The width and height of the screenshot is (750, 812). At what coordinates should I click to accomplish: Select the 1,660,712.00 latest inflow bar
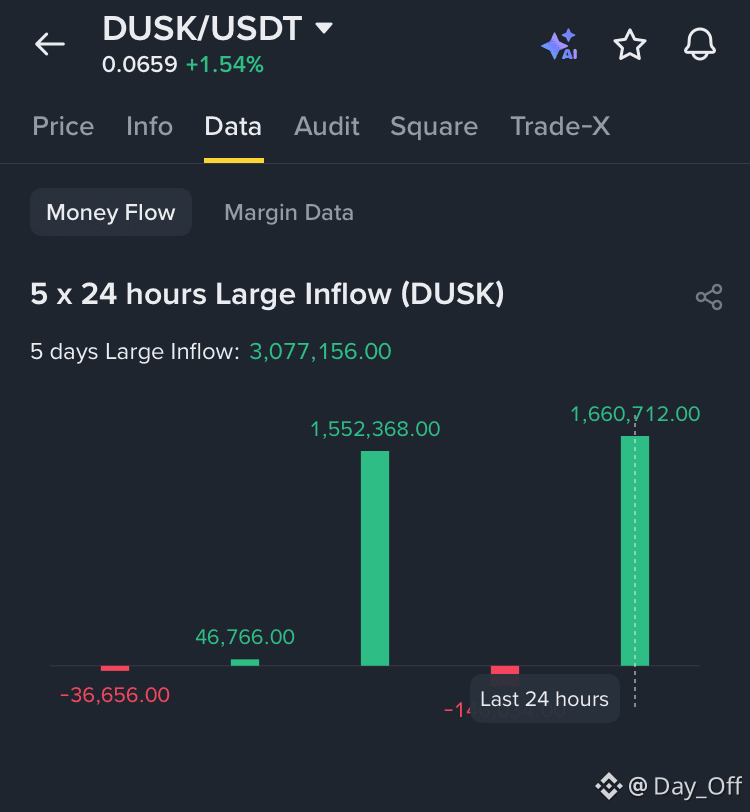pyautogui.click(x=635, y=551)
